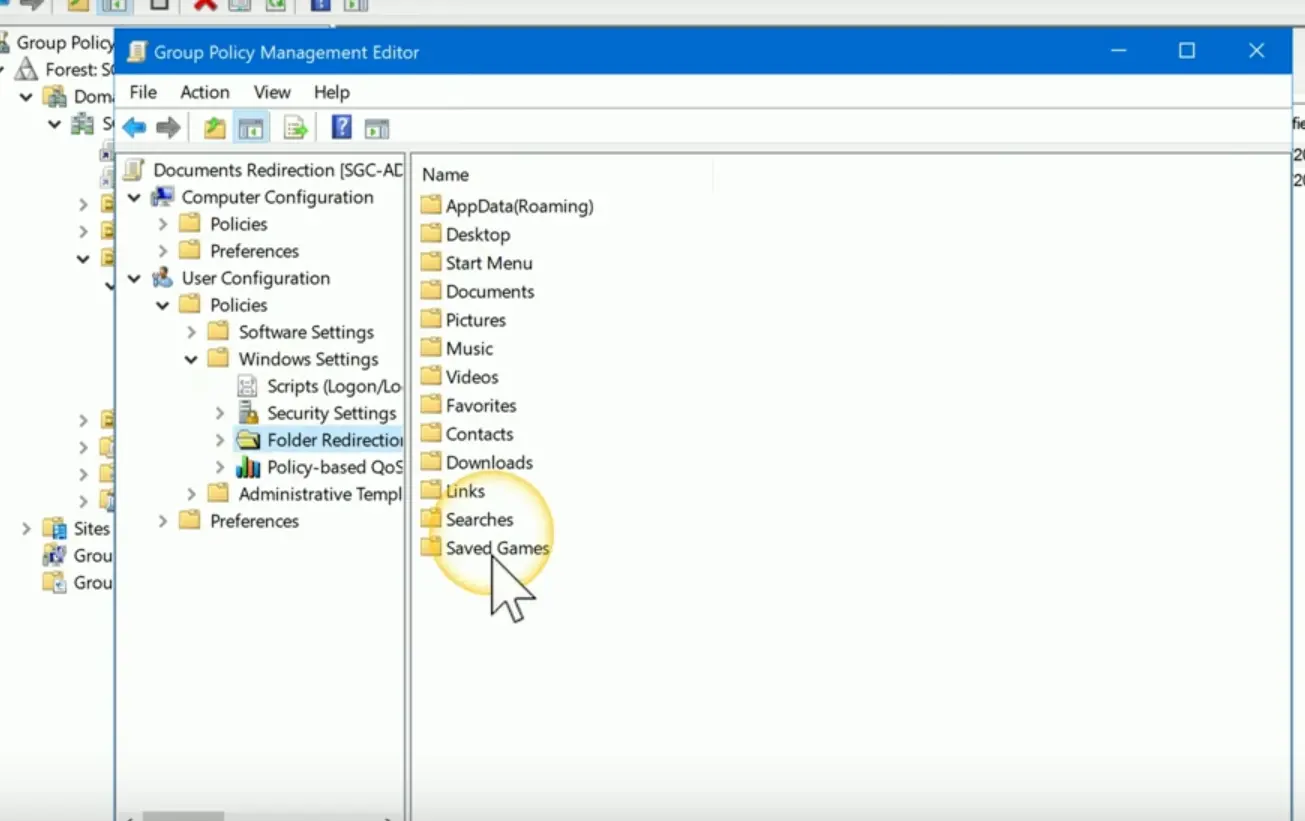Collapse the Windows Settings tree node
The height and width of the screenshot is (821, 1305).
[x=191, y=359]
